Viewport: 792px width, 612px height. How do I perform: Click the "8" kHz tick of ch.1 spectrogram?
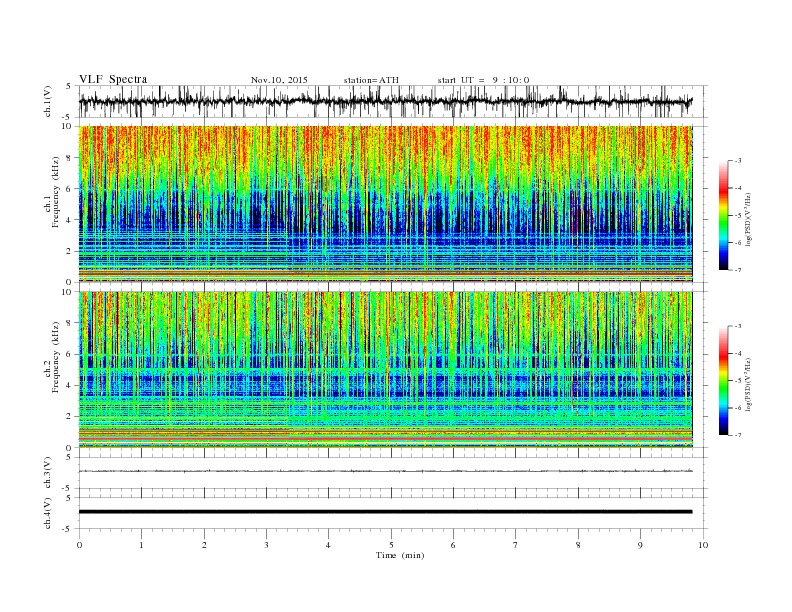pyautogui.click(x=70, y=158)
